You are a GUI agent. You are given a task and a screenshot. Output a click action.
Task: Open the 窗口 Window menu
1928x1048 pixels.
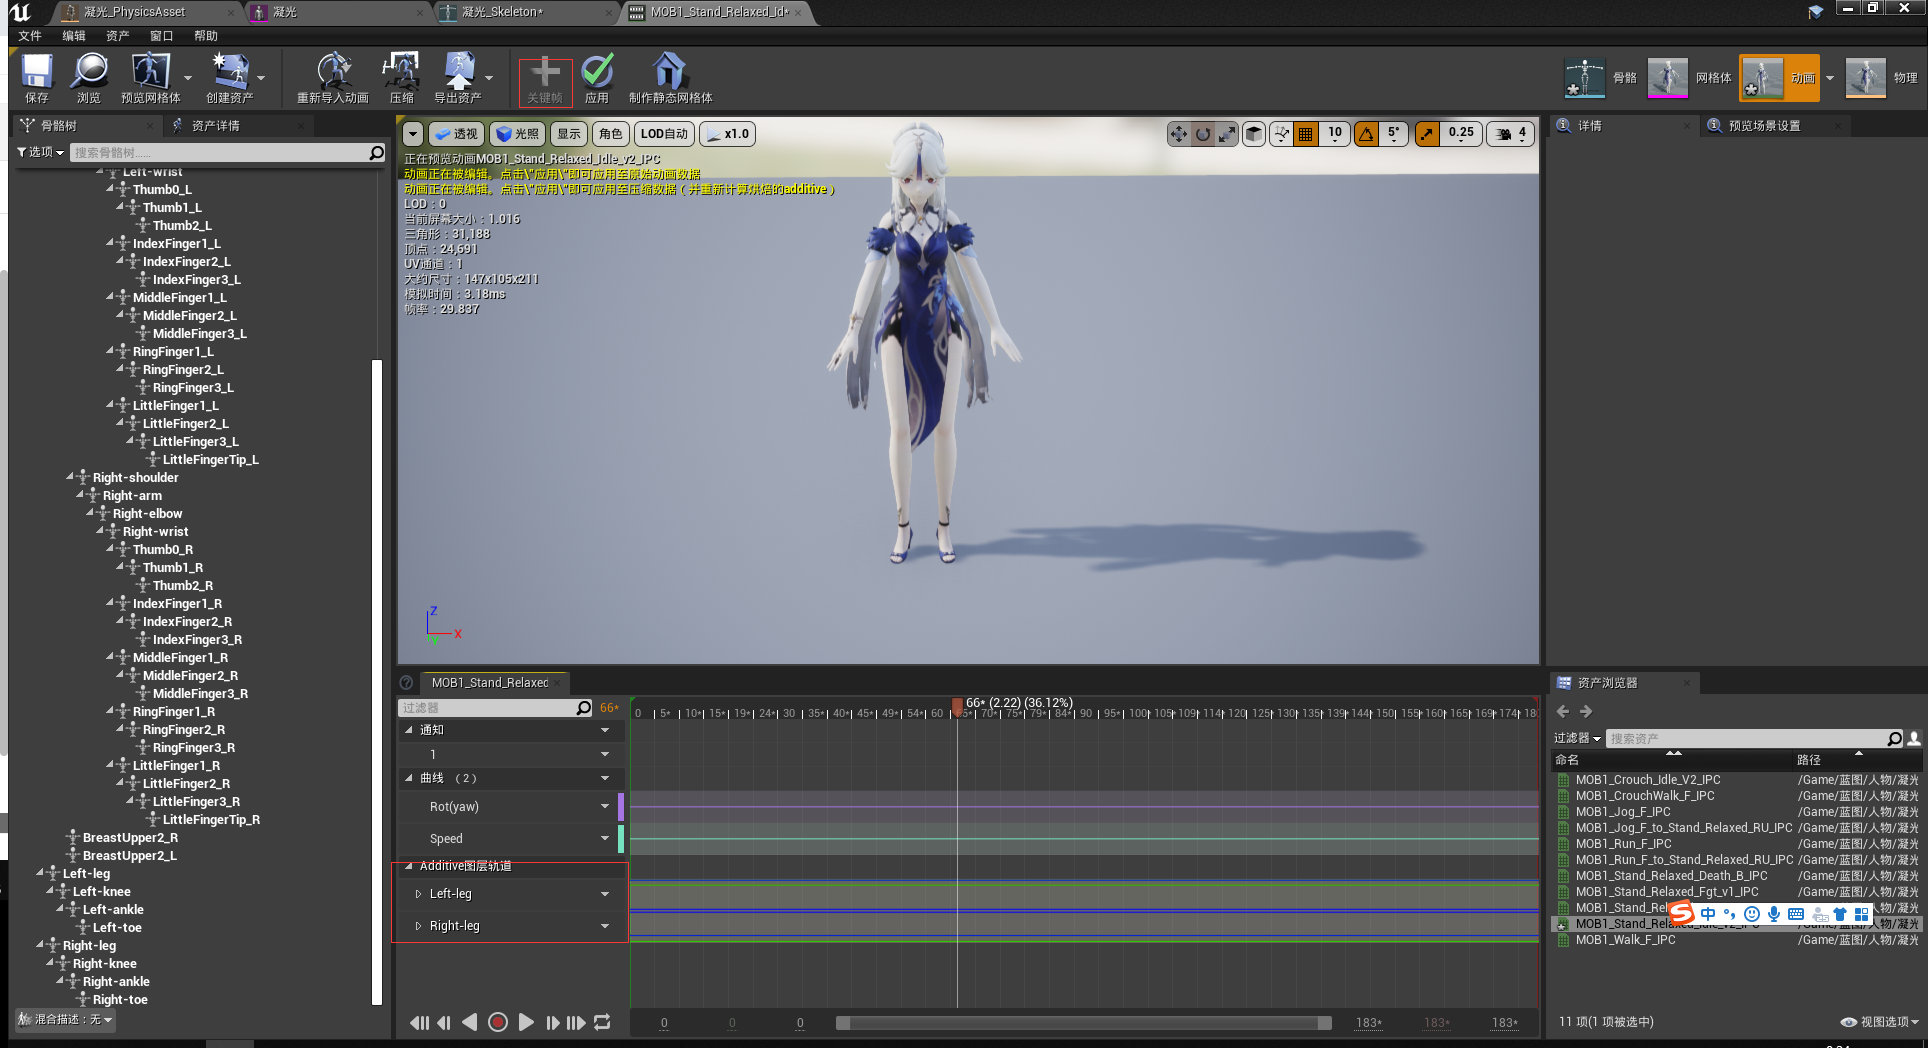(162, 36)
